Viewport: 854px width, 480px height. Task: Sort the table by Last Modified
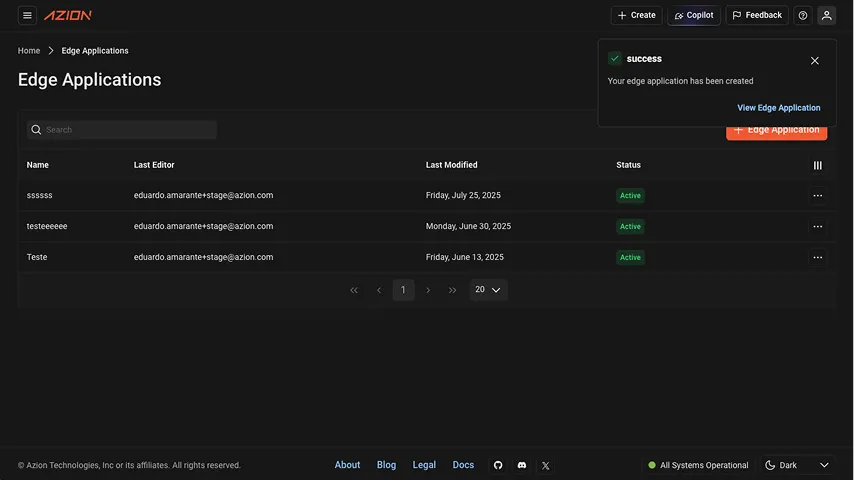pos(451,165)
